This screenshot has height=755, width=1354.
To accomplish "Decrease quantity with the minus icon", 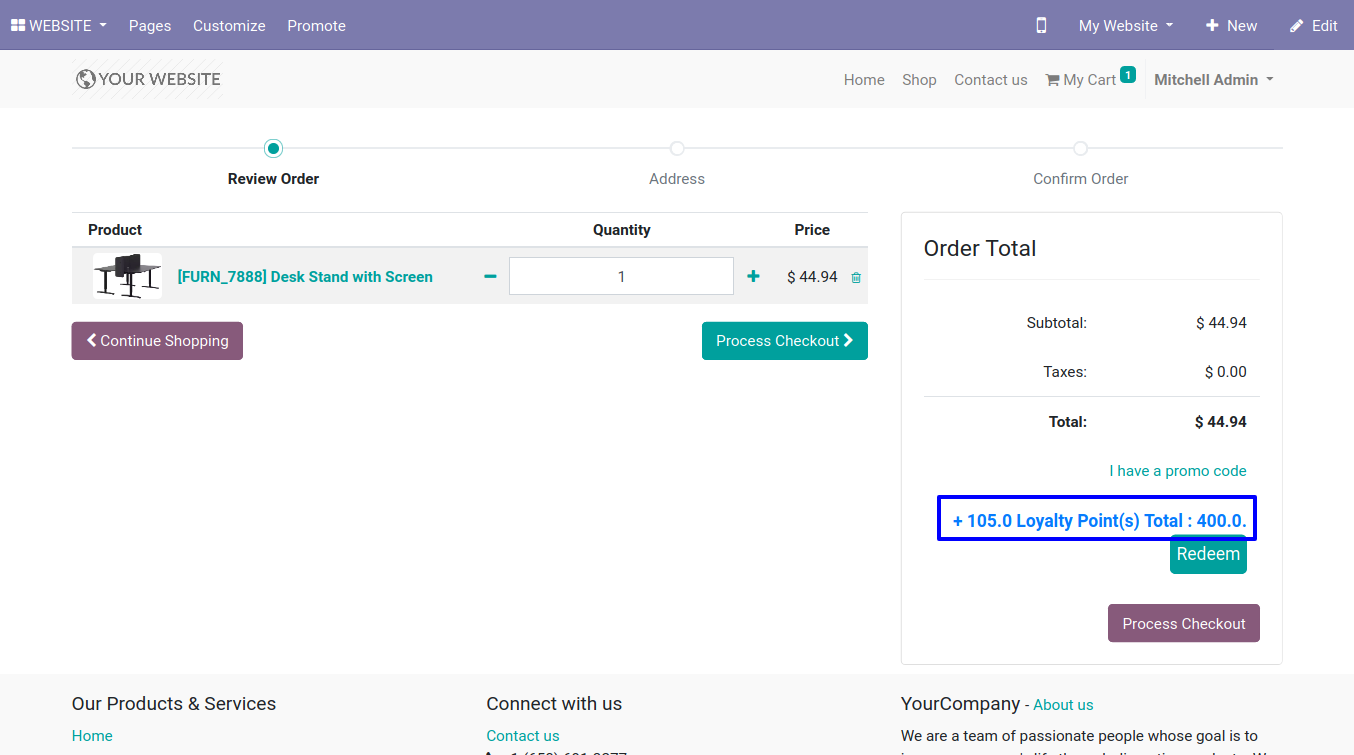I will tap(490, 276).
